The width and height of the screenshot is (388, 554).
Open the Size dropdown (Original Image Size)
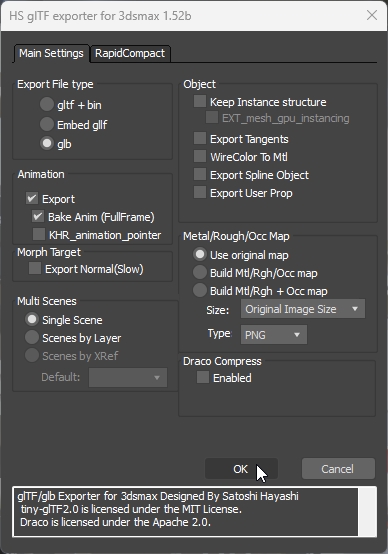click(303, 309)
